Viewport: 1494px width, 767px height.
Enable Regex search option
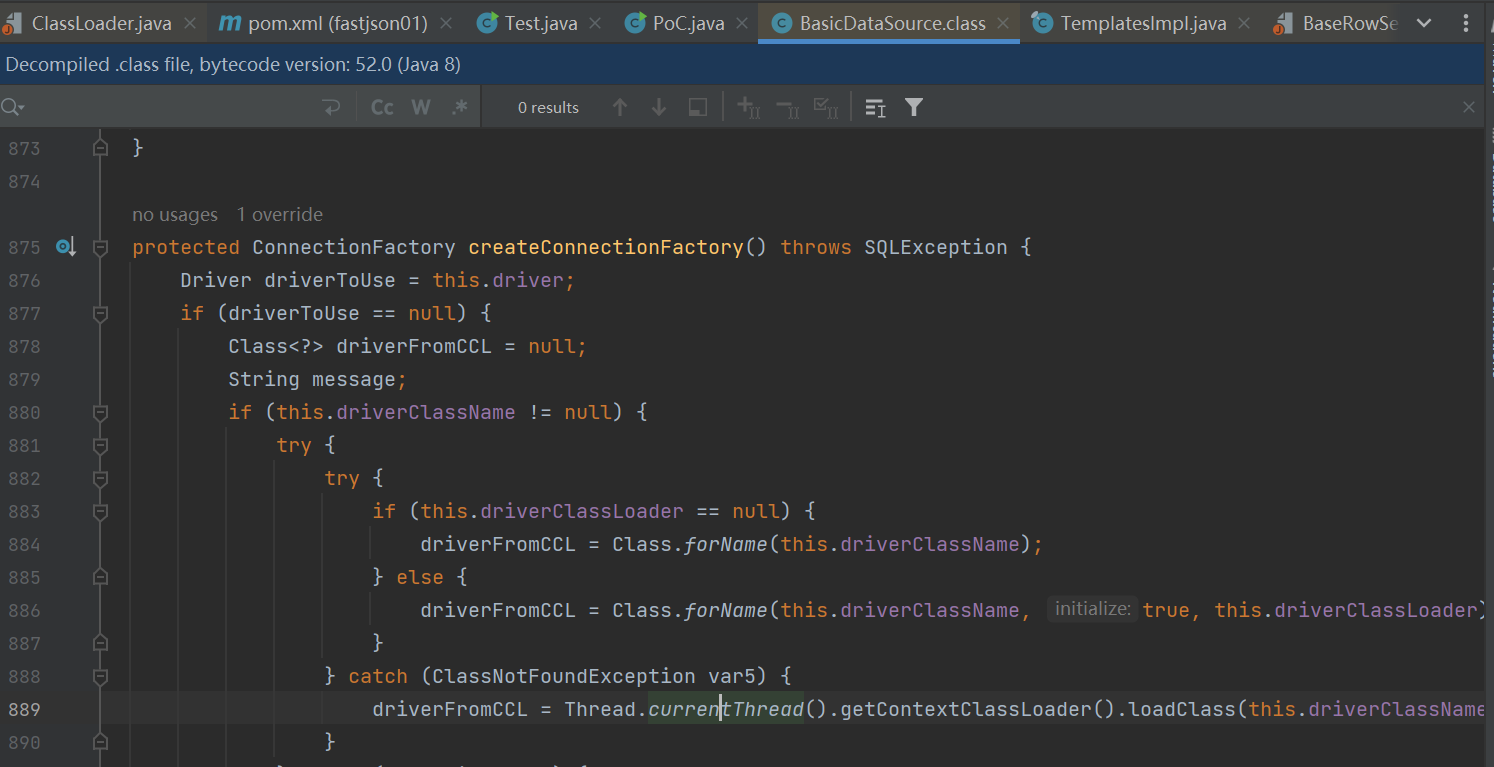point(459,108)
